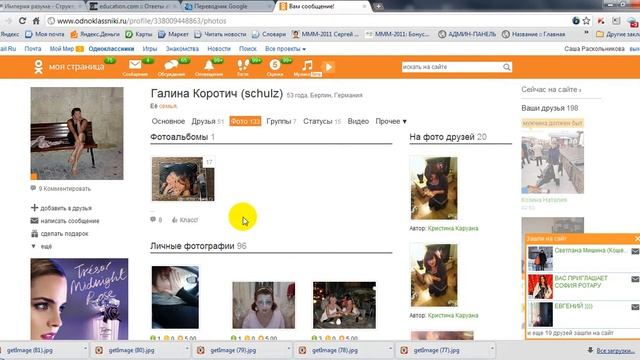This screenshot has width=640, height=360.
Task: Message ЕВГЕНИЙ via envelope icon
Action: (635, 307)
